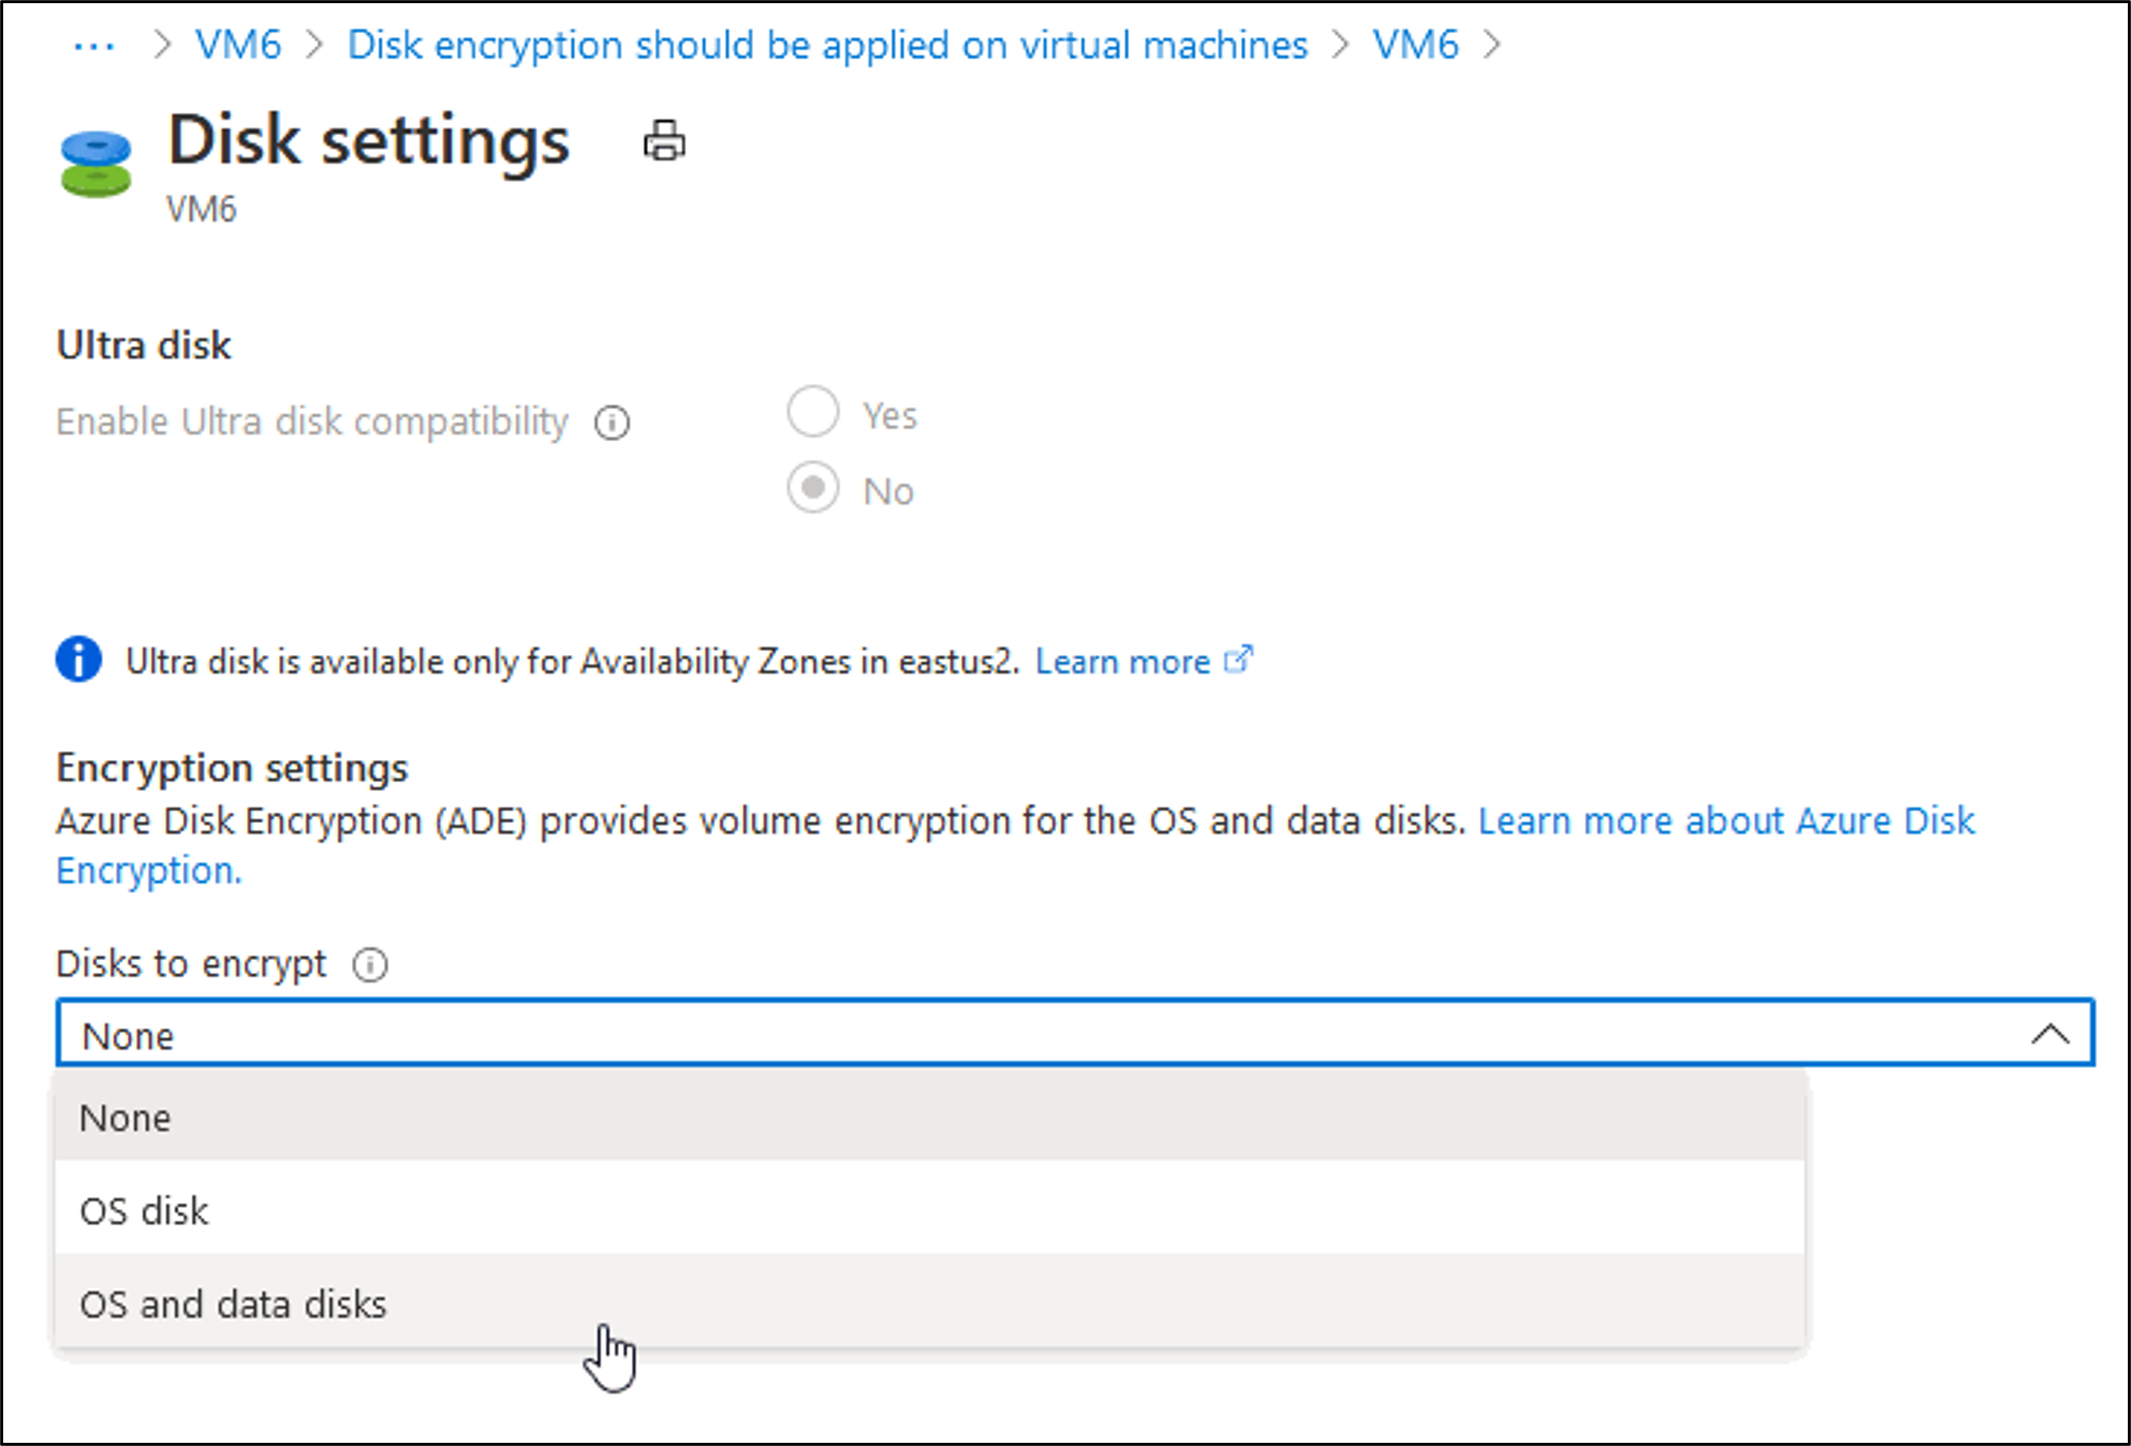Click the print icon beside Disk settings

click(664, 140)
